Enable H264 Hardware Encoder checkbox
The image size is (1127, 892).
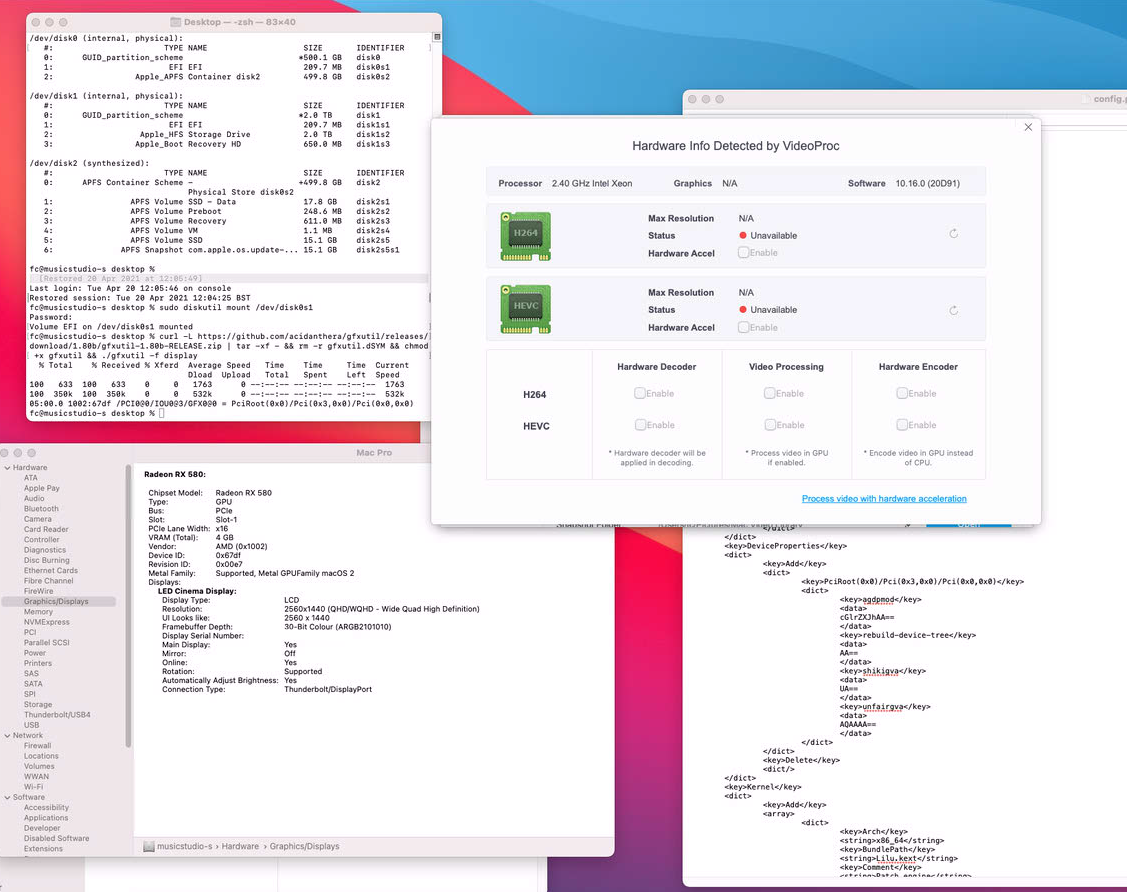[902, 393]
